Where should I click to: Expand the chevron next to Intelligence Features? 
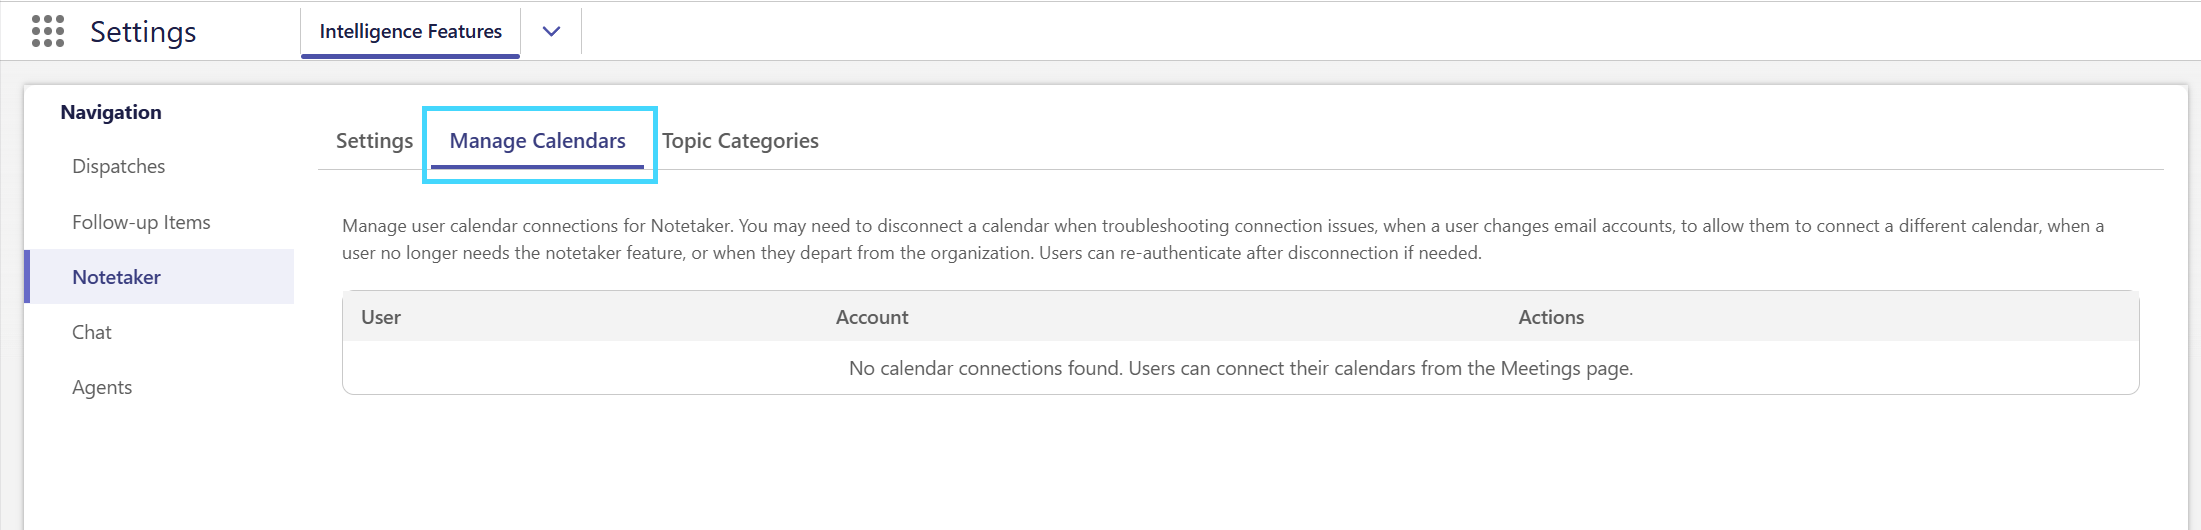coord(551,31)
